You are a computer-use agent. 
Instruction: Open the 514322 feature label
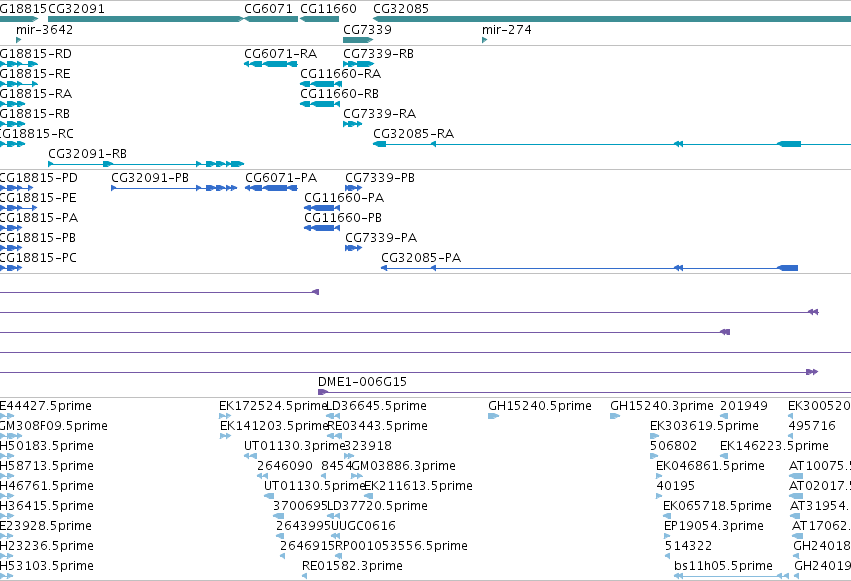coord(689,546)
